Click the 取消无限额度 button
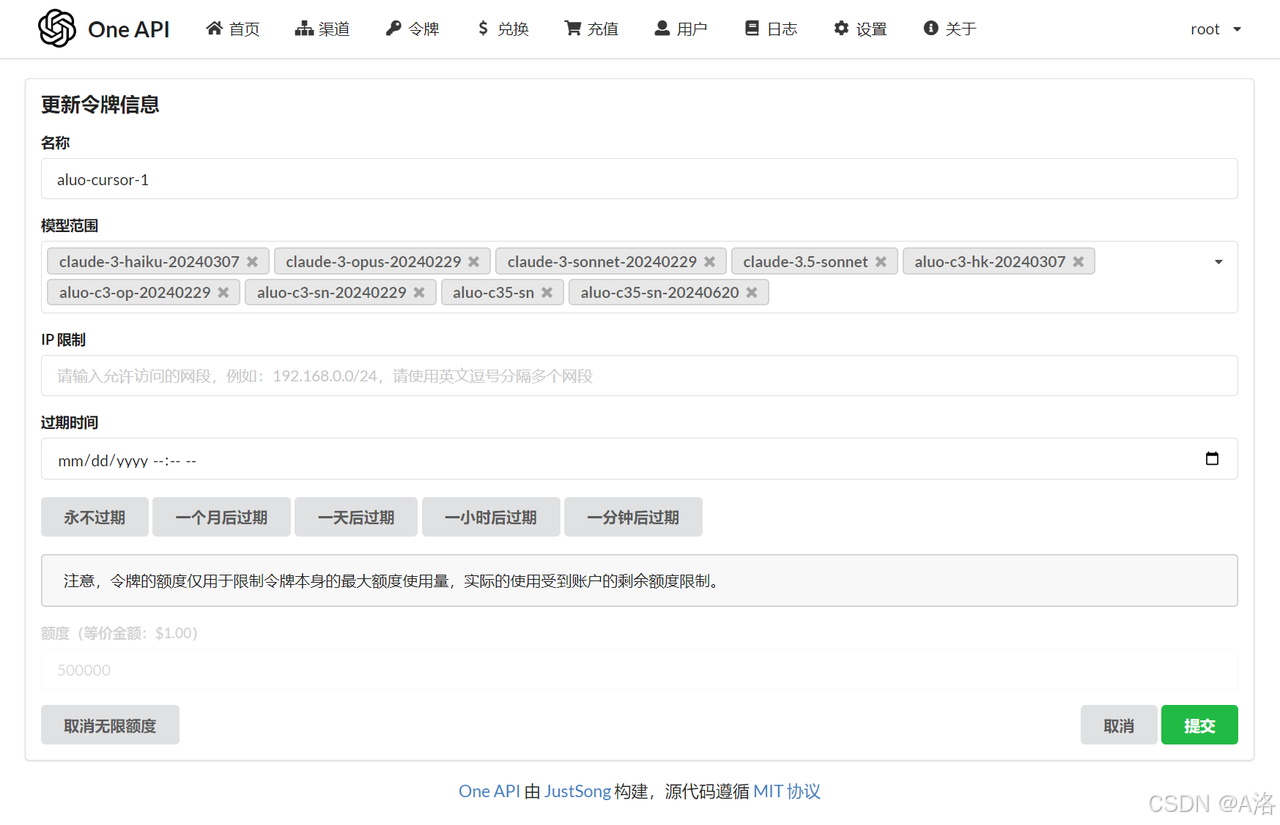This screenshot has height=825, width=1280. [110, 725]
